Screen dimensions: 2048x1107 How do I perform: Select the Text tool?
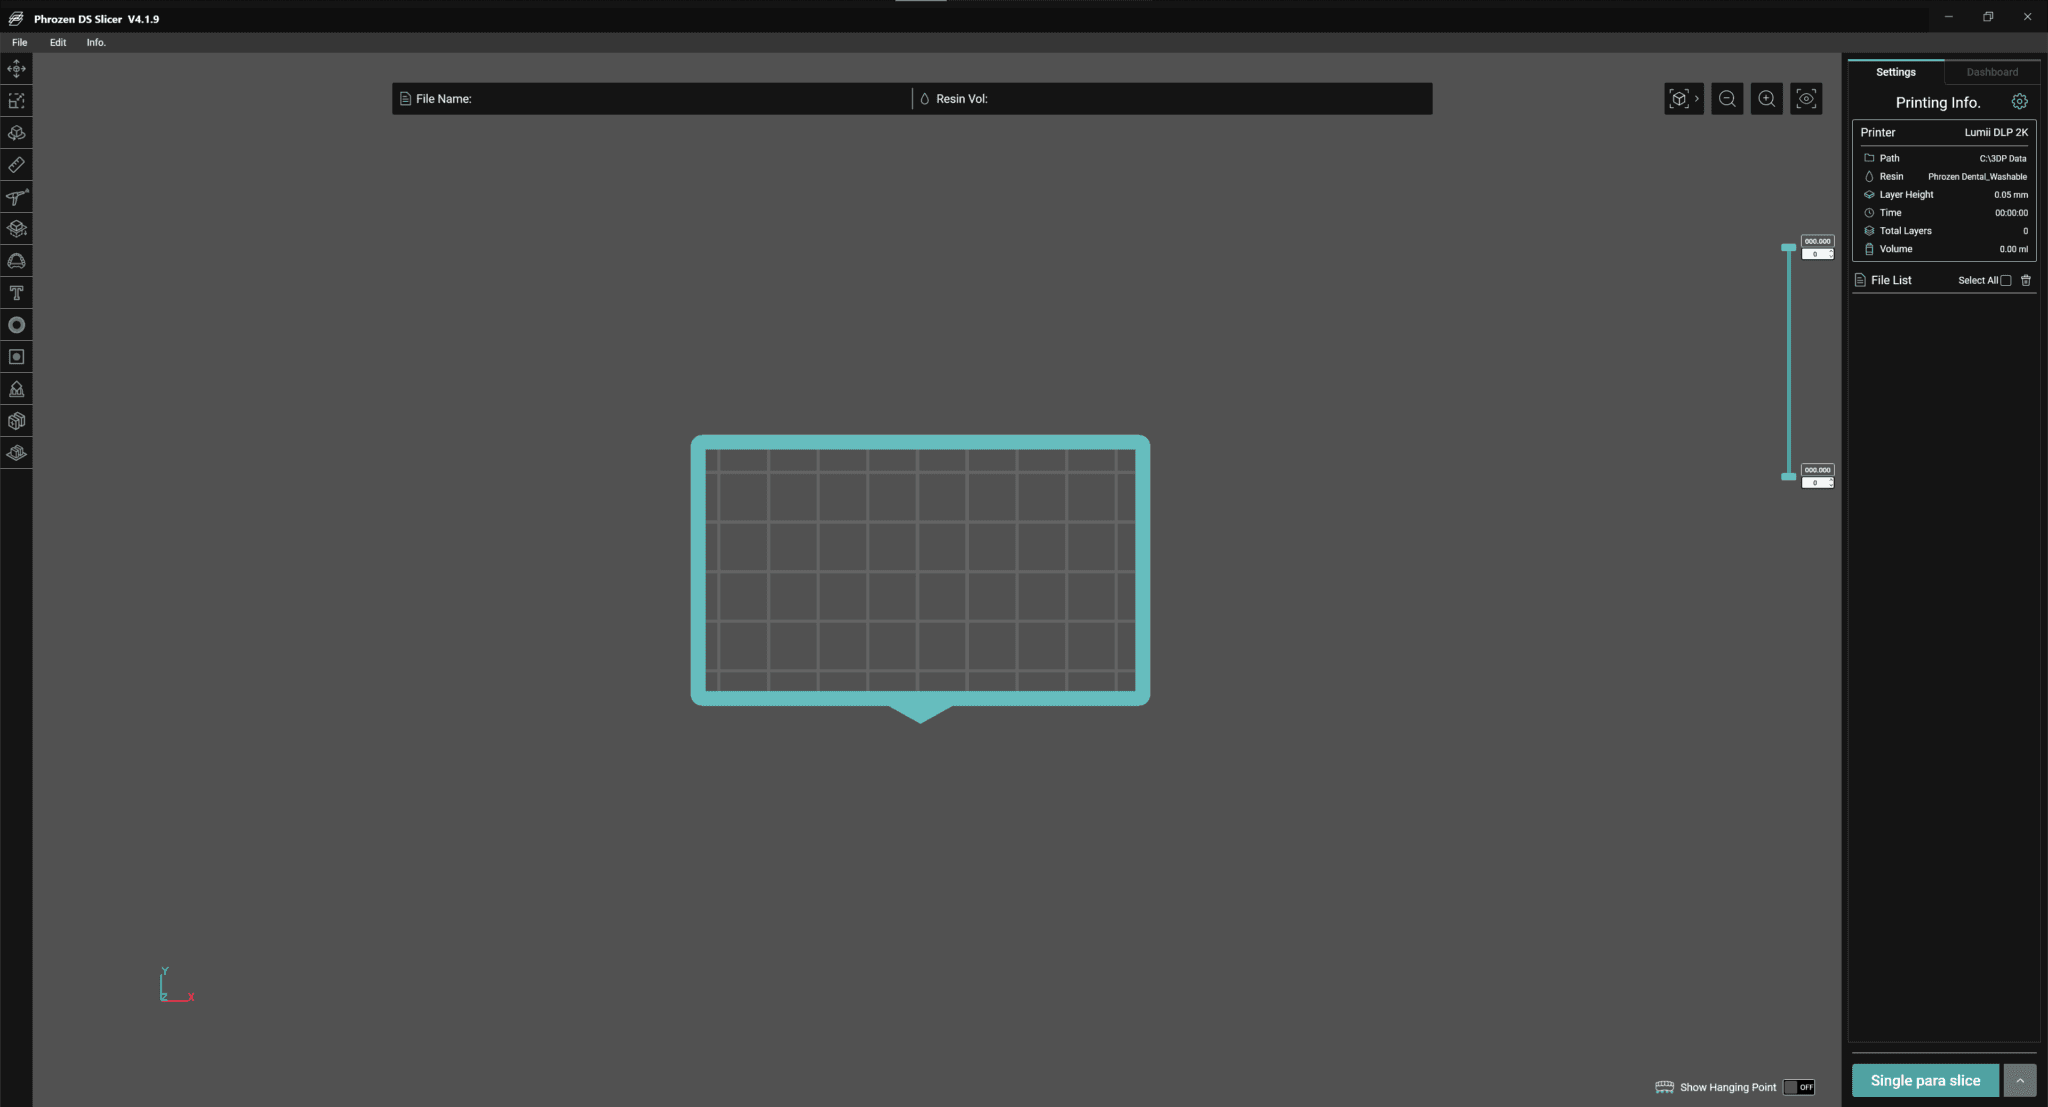coord(16,293)
